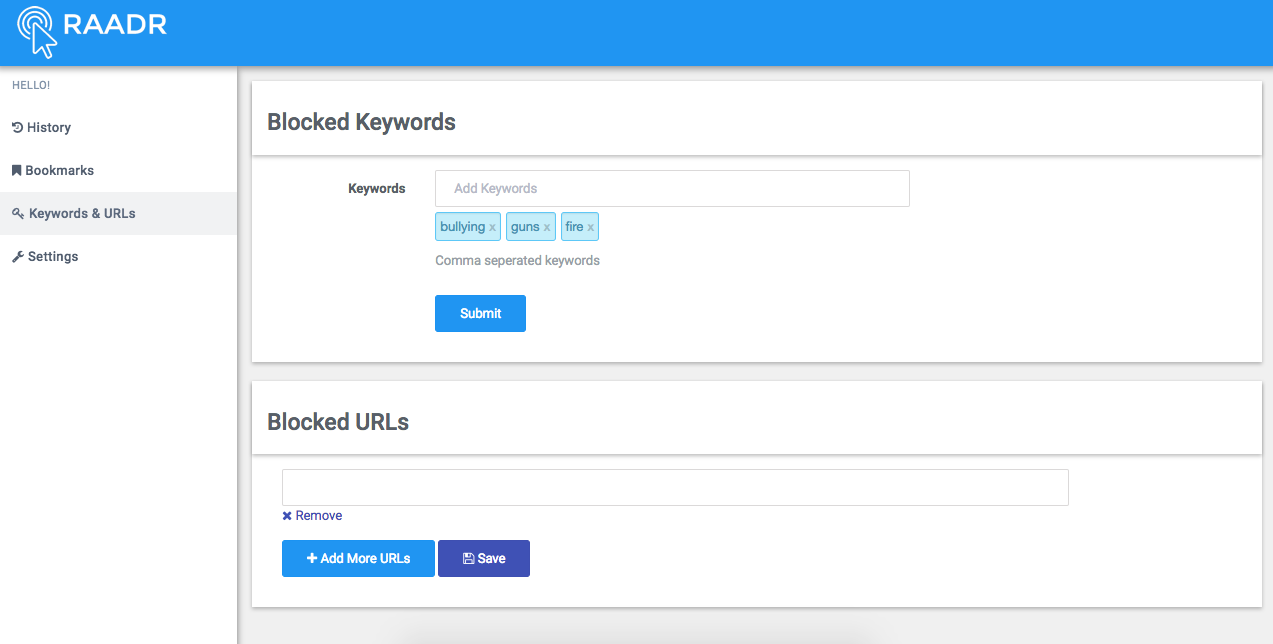Click the RAADR cursor logo icon
Viewport: 1273px width, 644px height.
pos(37,30)
